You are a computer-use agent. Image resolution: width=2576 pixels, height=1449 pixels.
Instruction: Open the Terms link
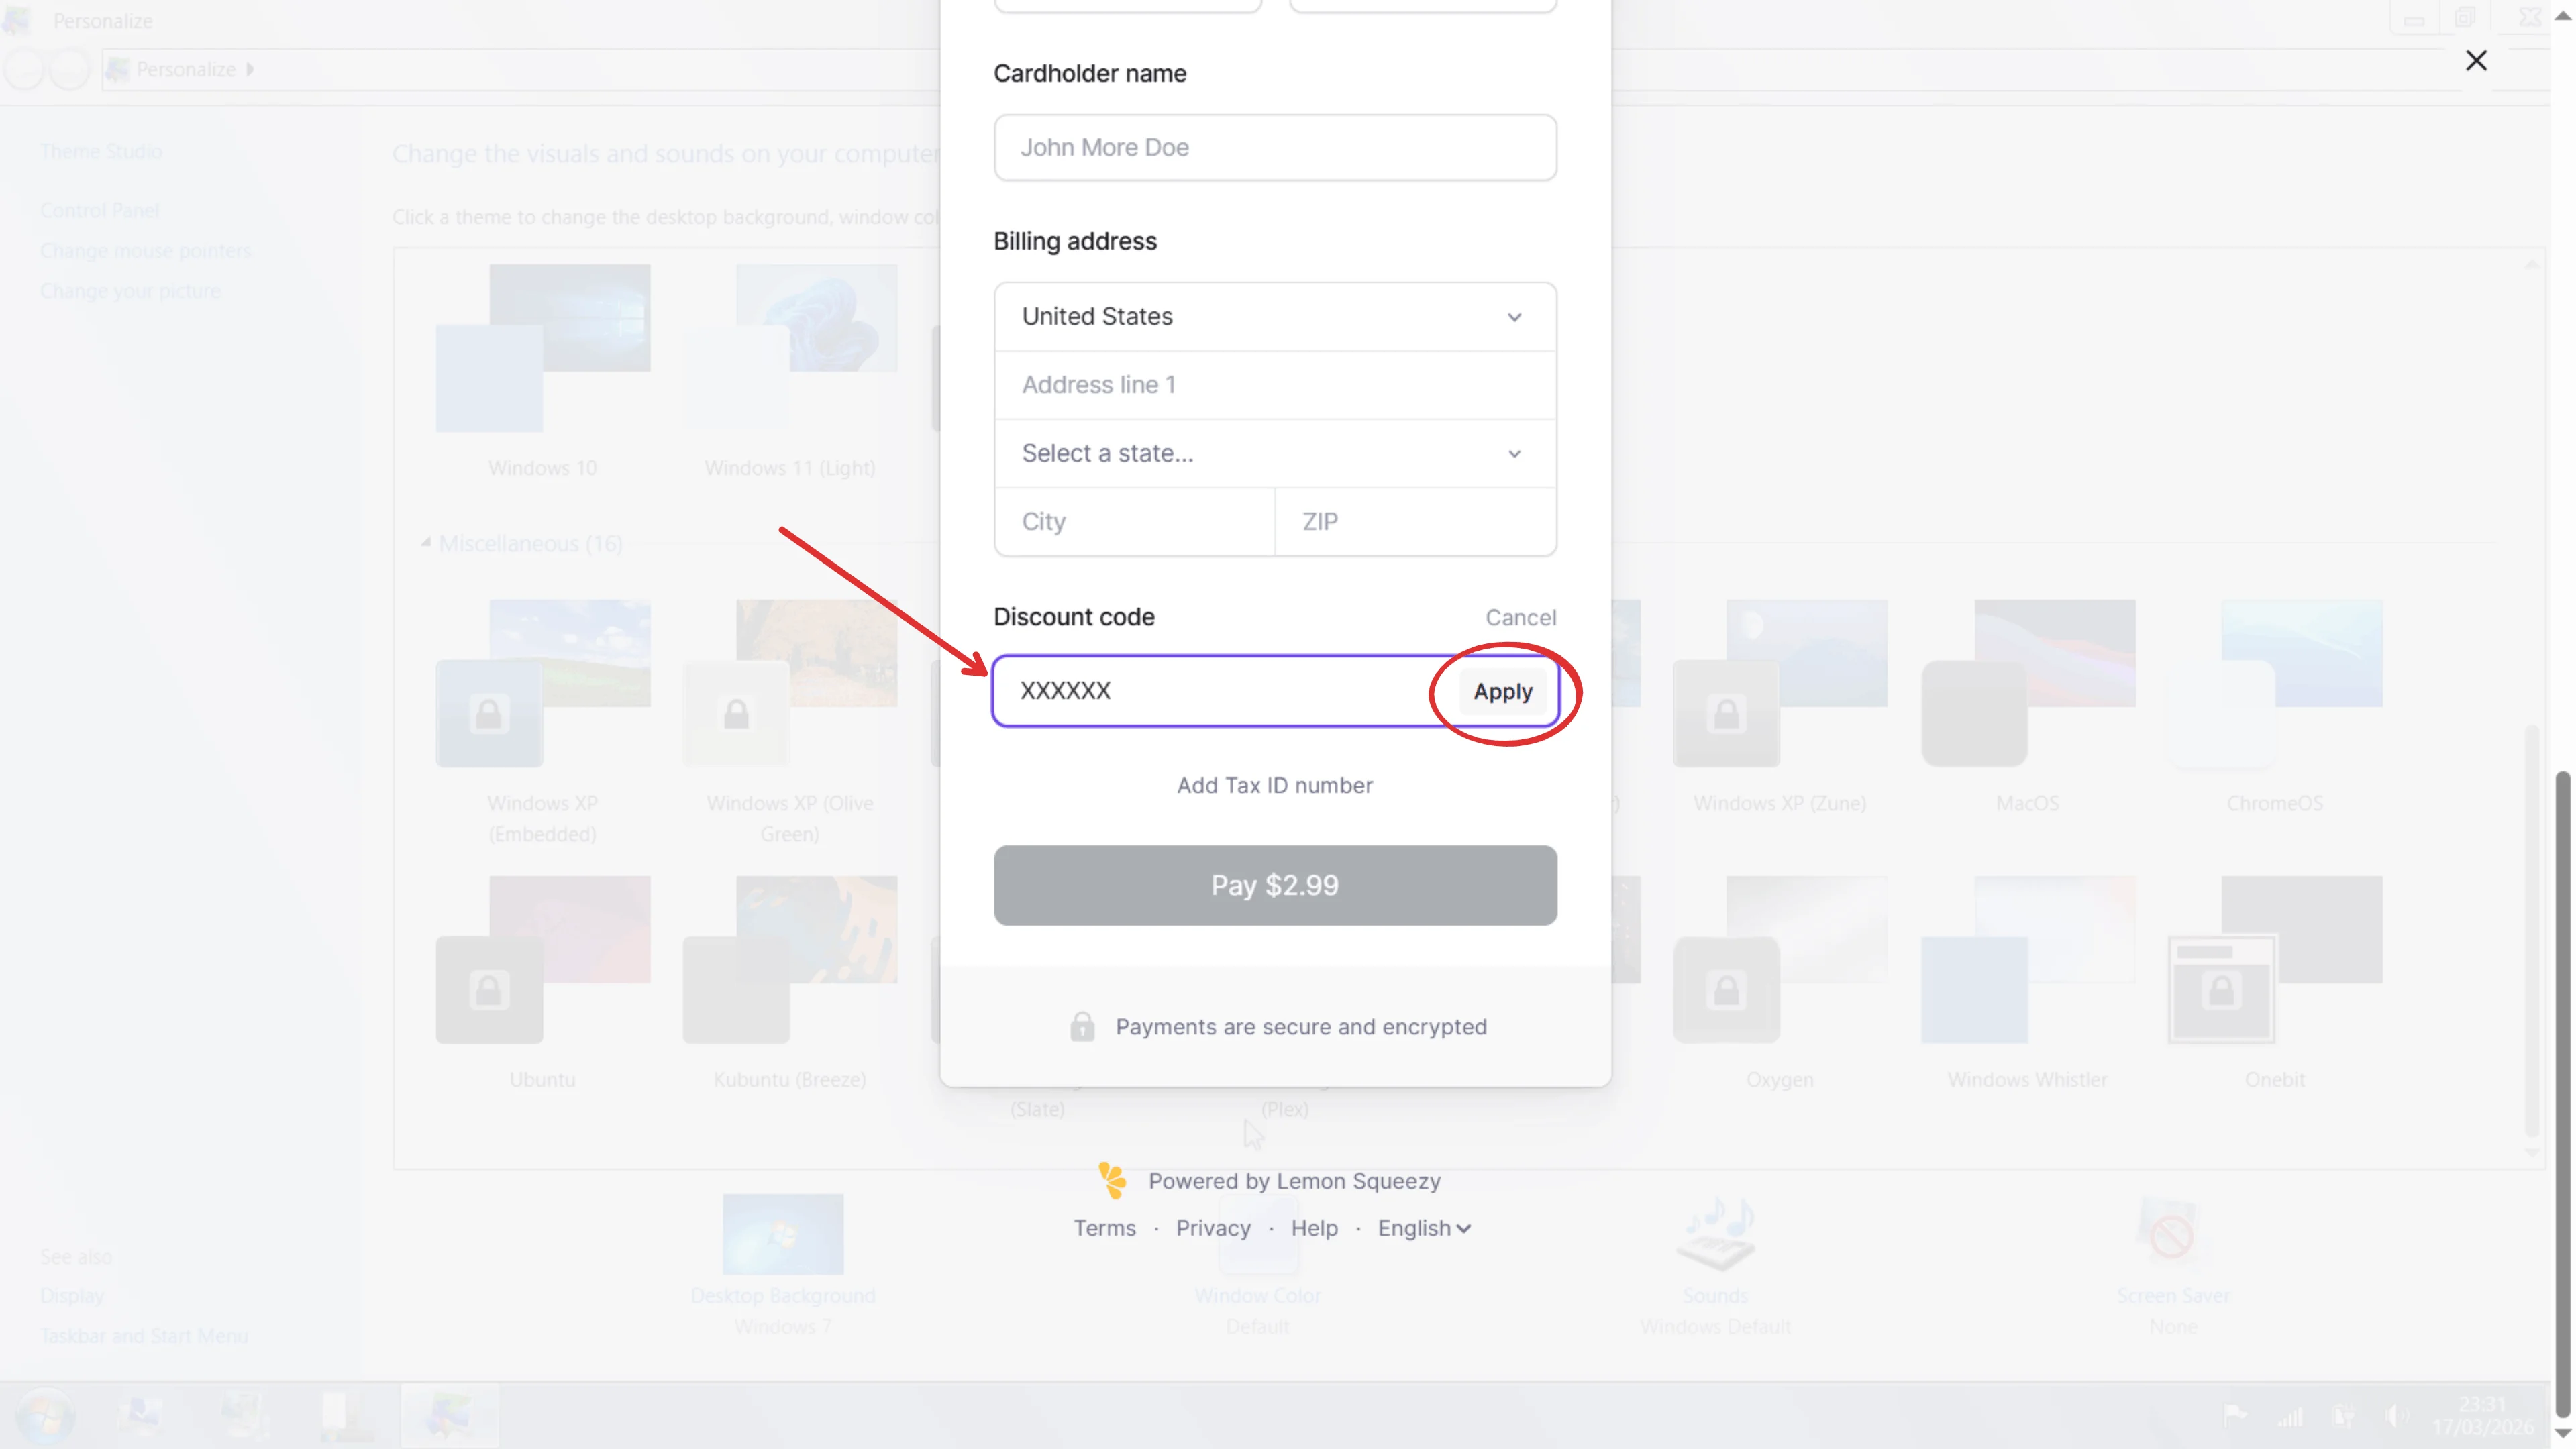1104,1228
